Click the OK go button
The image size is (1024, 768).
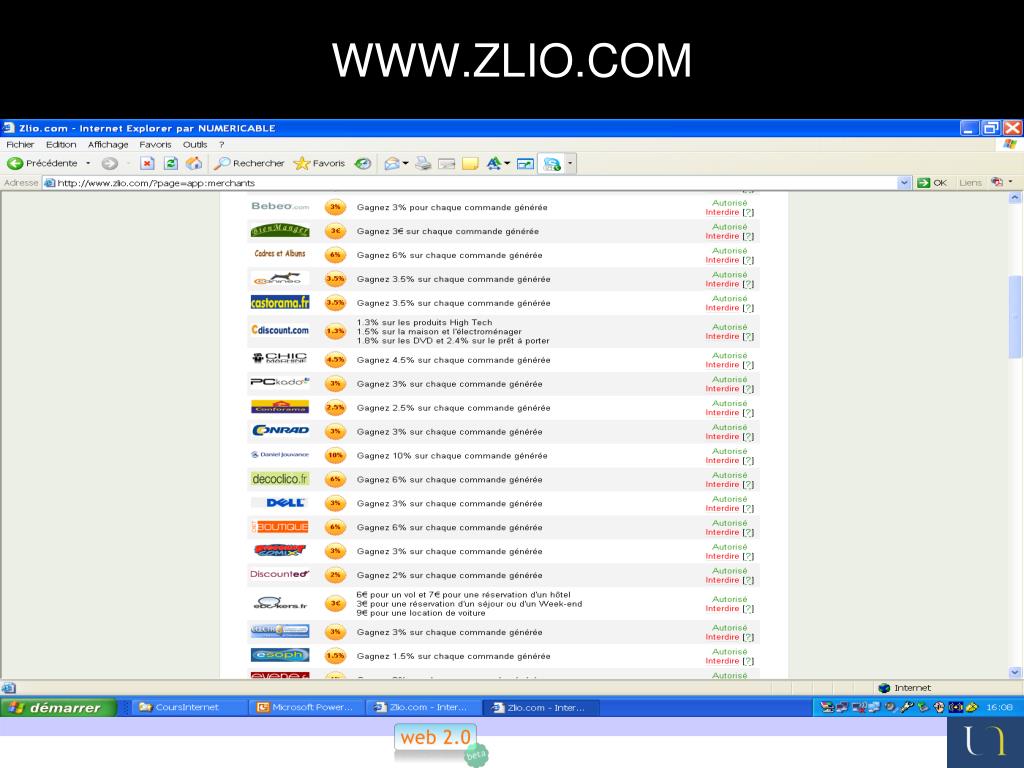point(932,183)
